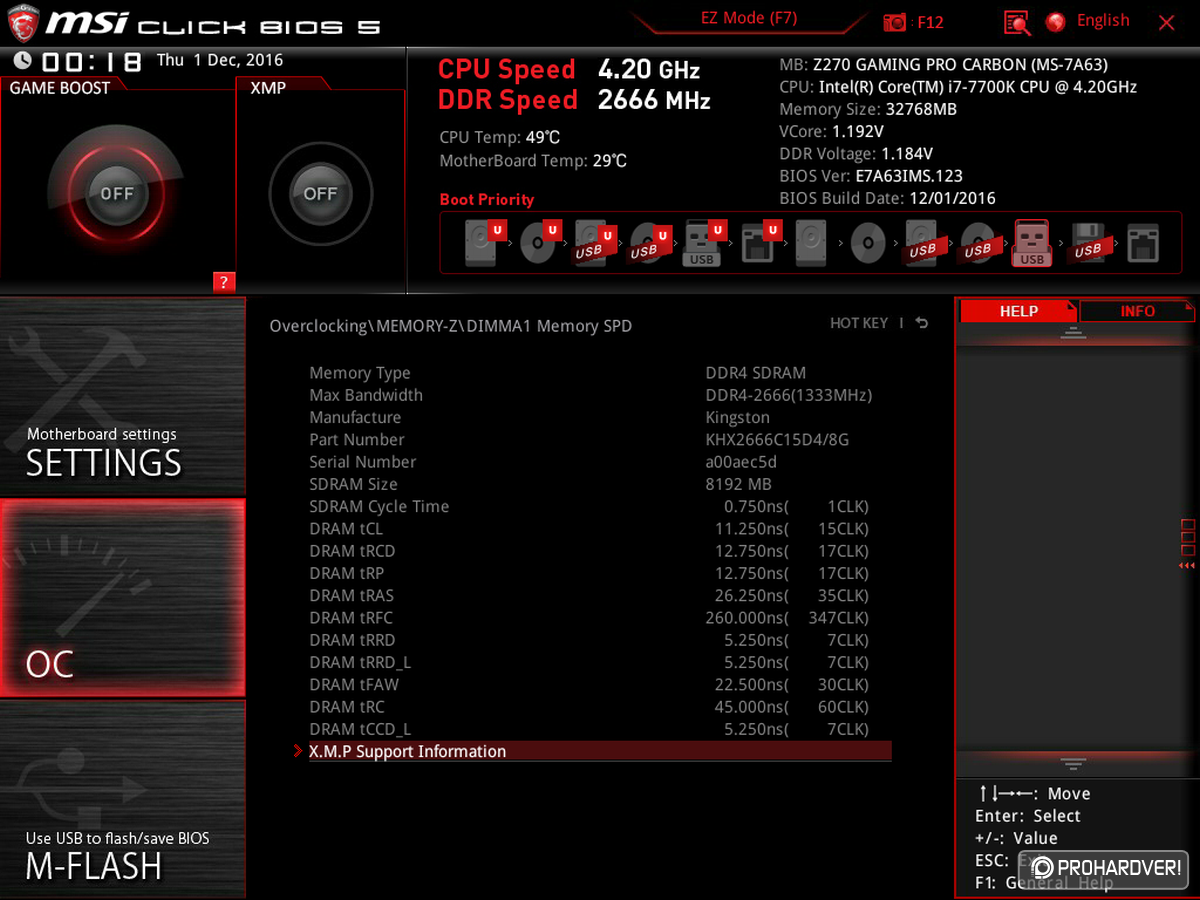Click the Part Number KHX2666C15D4/8G value
This screenshot has width=1200, height=900.
(x=777, y=440)
